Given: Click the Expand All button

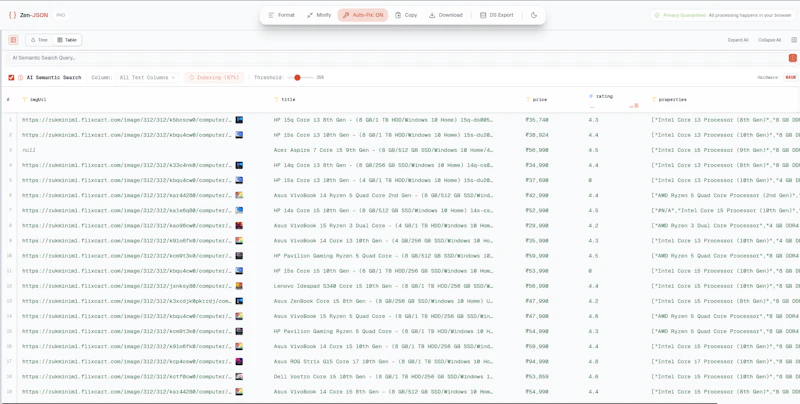Looking at the screenshot, I should click(x=738, y=40).
